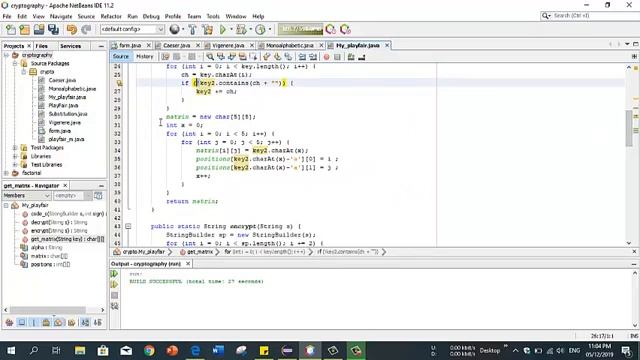The height and width of the screenshot is (360, 640).
Task: Click the Last Edit icon in editor toolbar
Action: pyautogui.click(x=165, y=57)
